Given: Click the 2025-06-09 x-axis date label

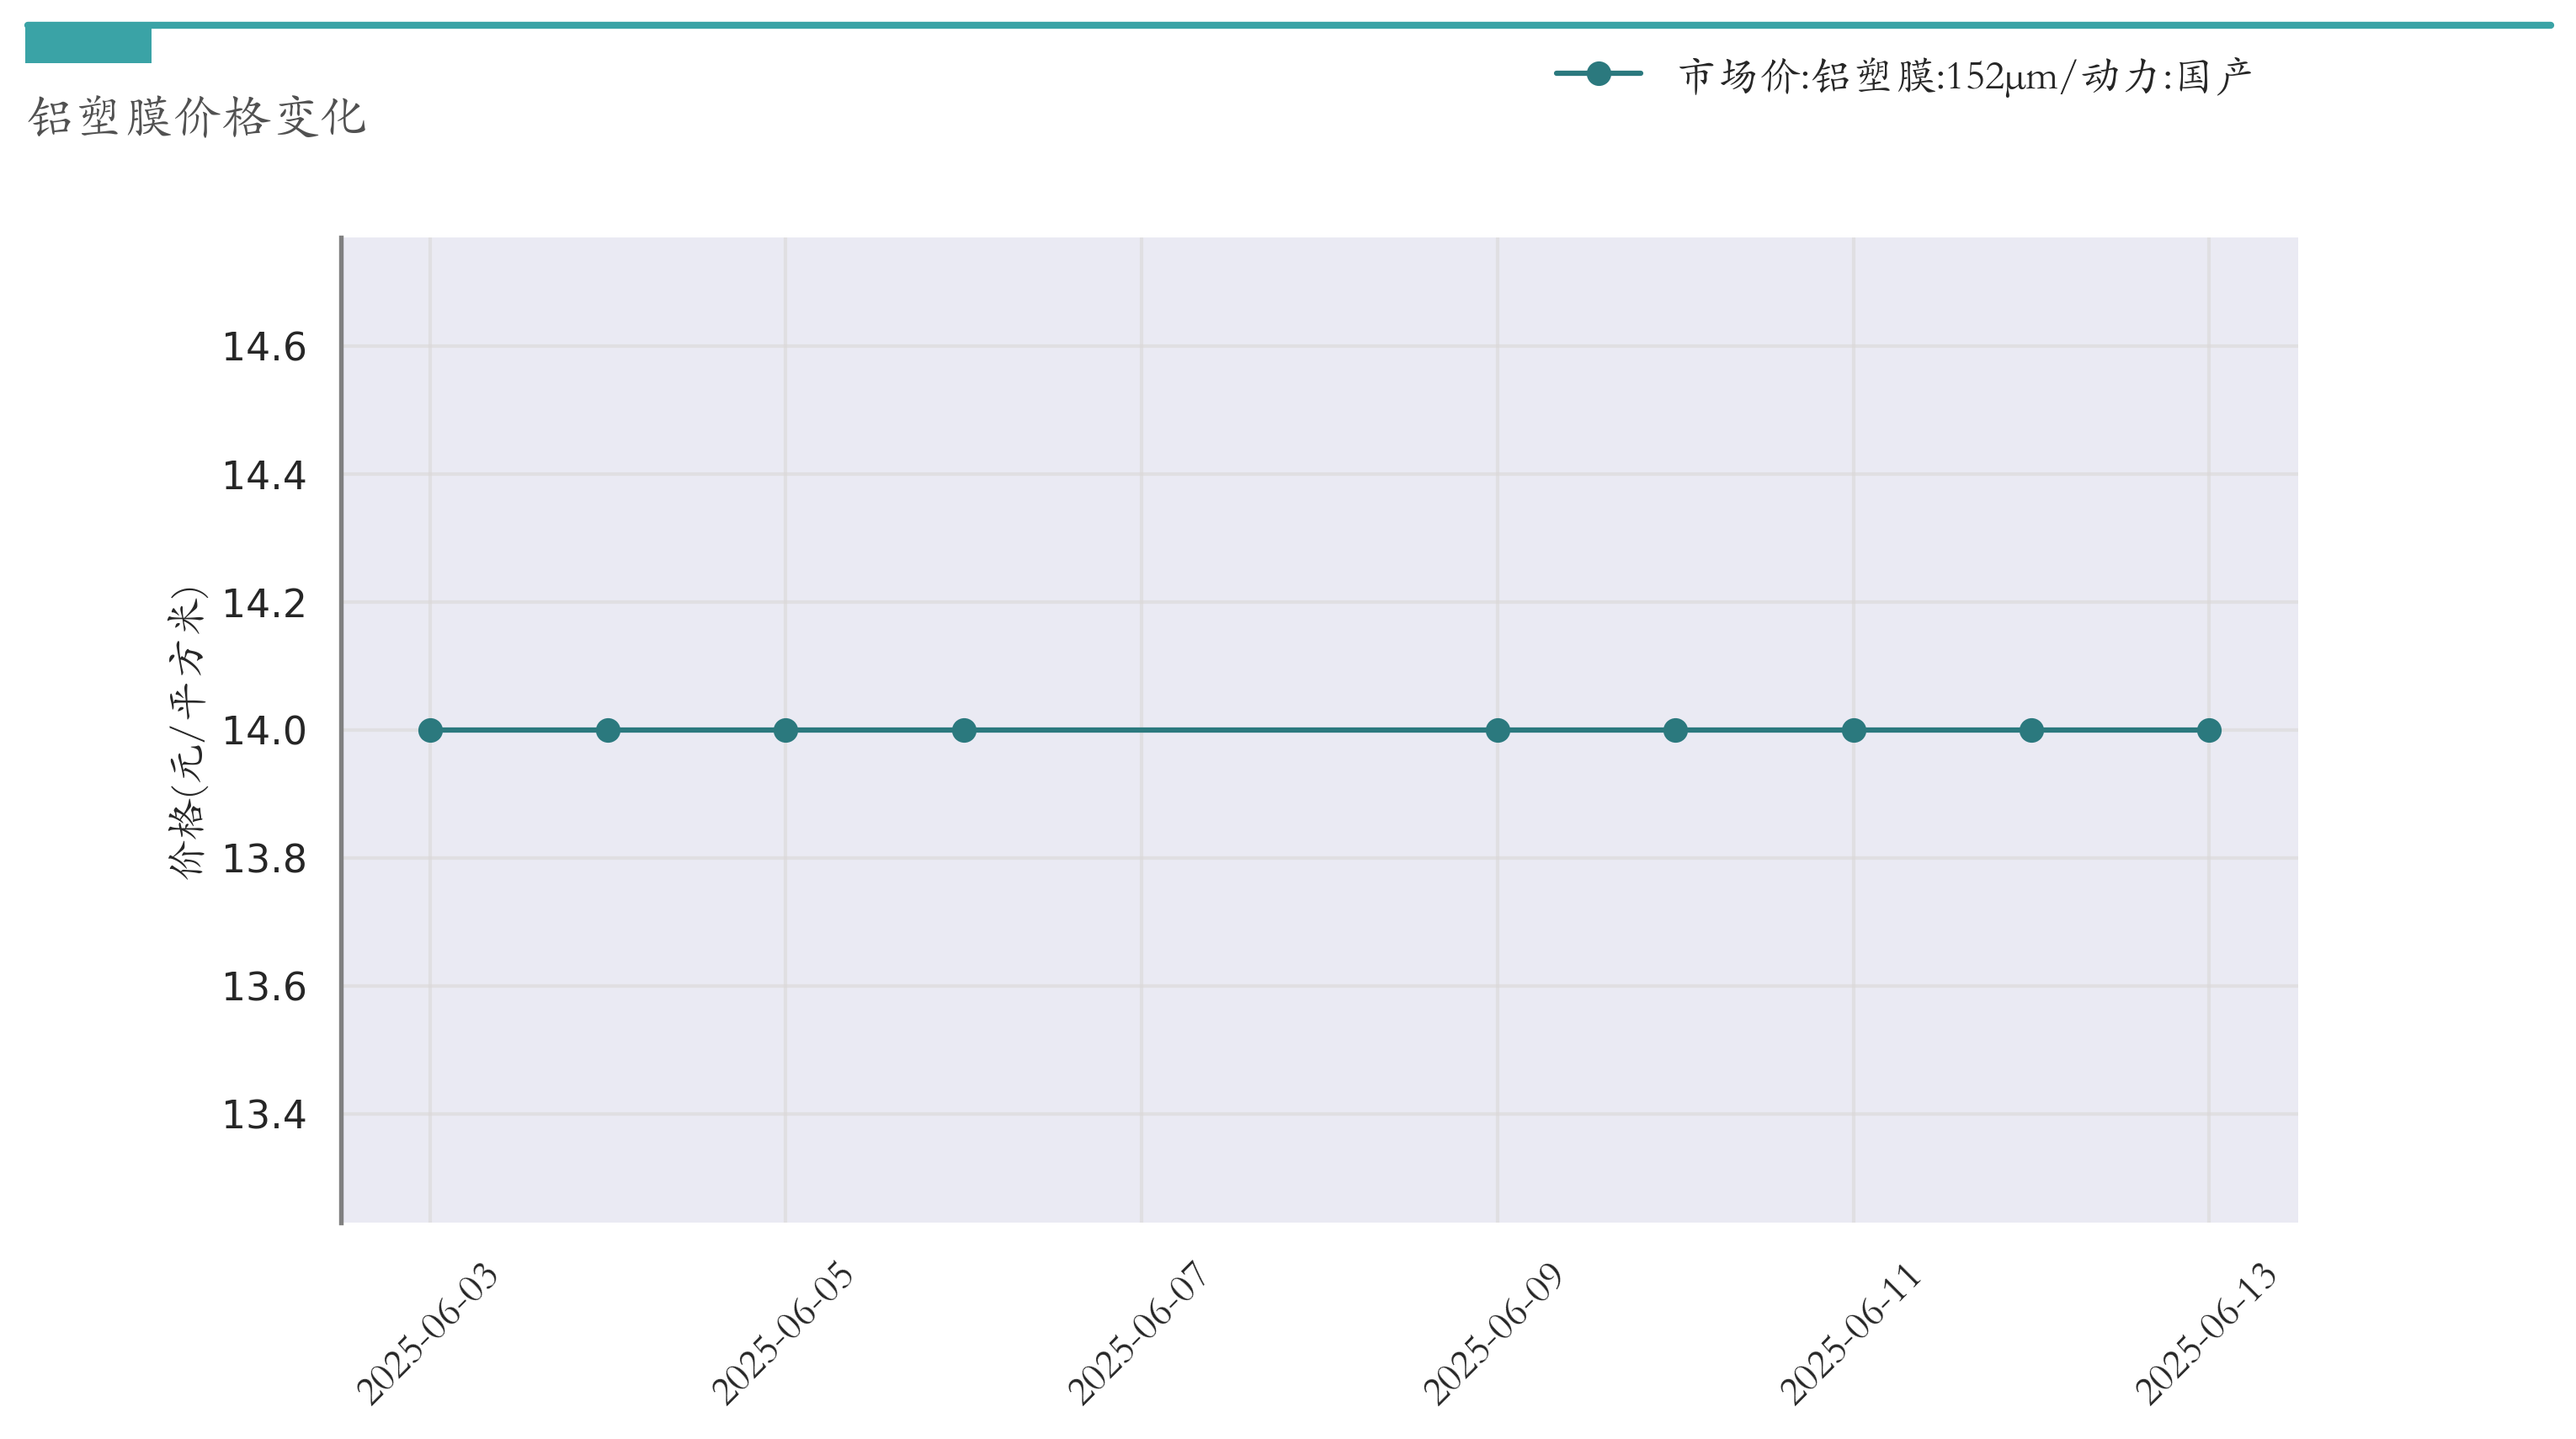Looking at the screenshot, I should 1494,1333.
